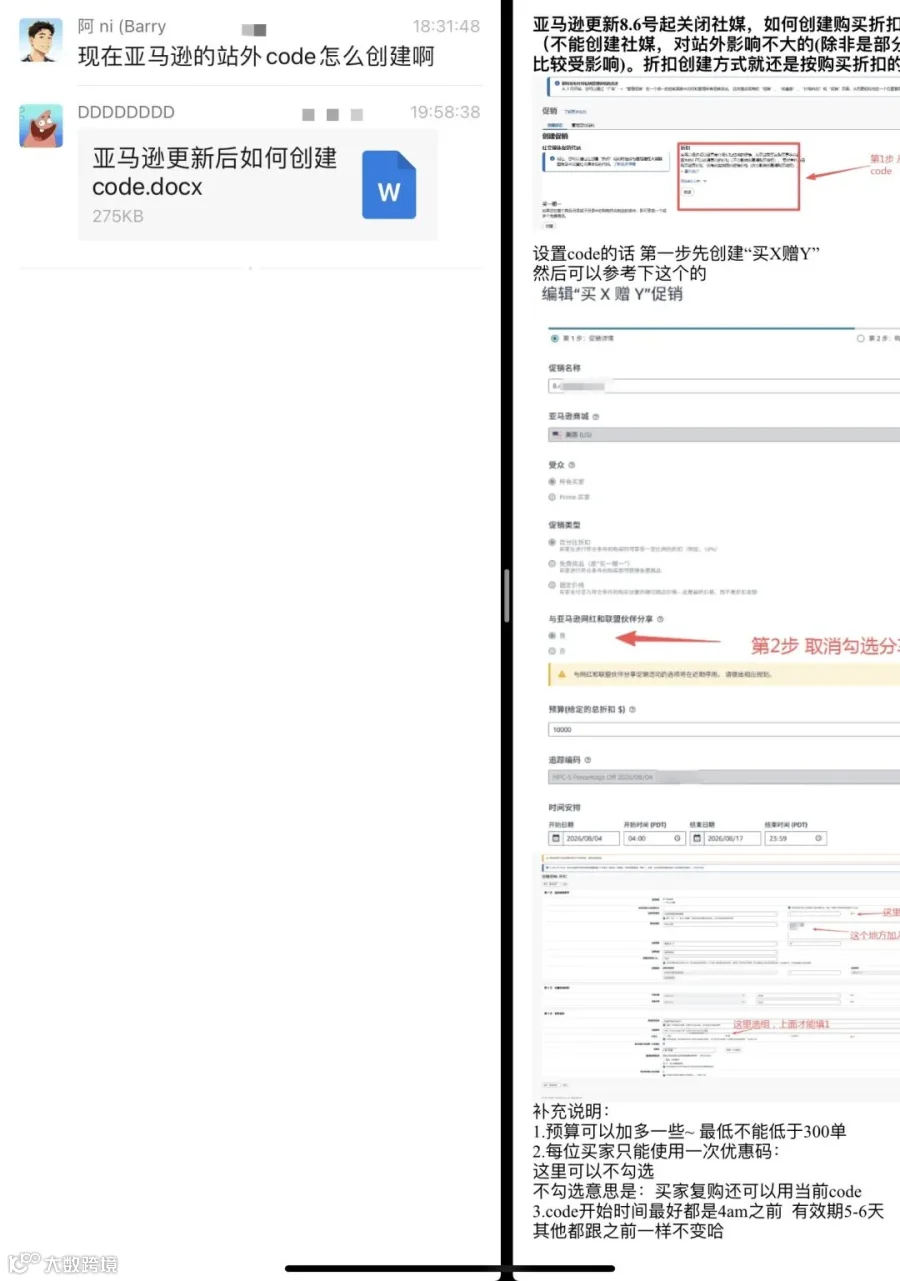Image resolution: width=900 pixels, height=1281 pixels.
Task: Open the 亚马逊更新后如何创建code.docx attachment name
Action: pyautogui.click(x=215, y=172)
